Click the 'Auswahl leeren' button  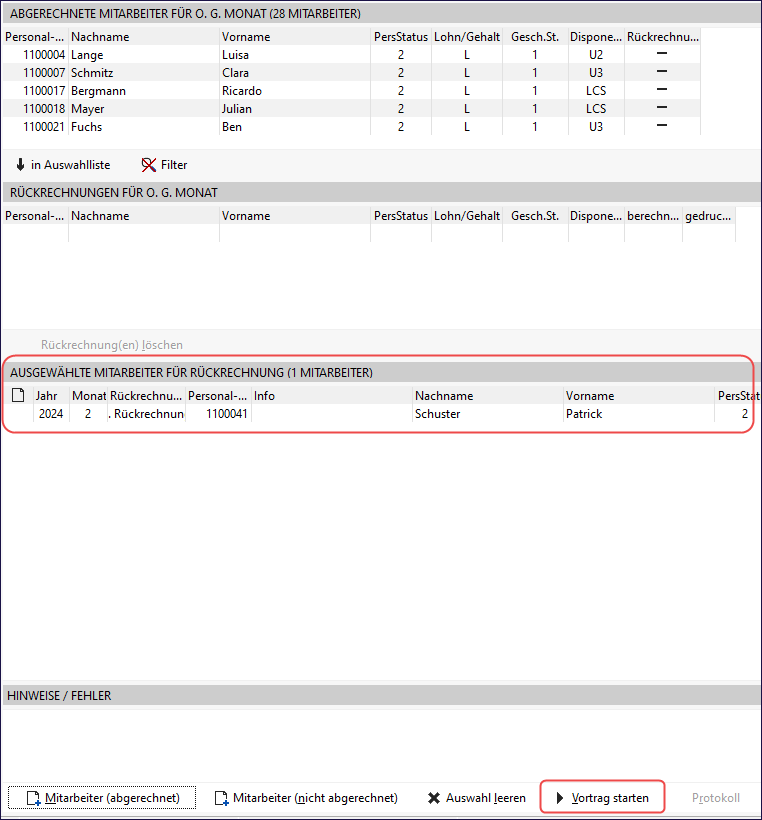pos(476,798)
